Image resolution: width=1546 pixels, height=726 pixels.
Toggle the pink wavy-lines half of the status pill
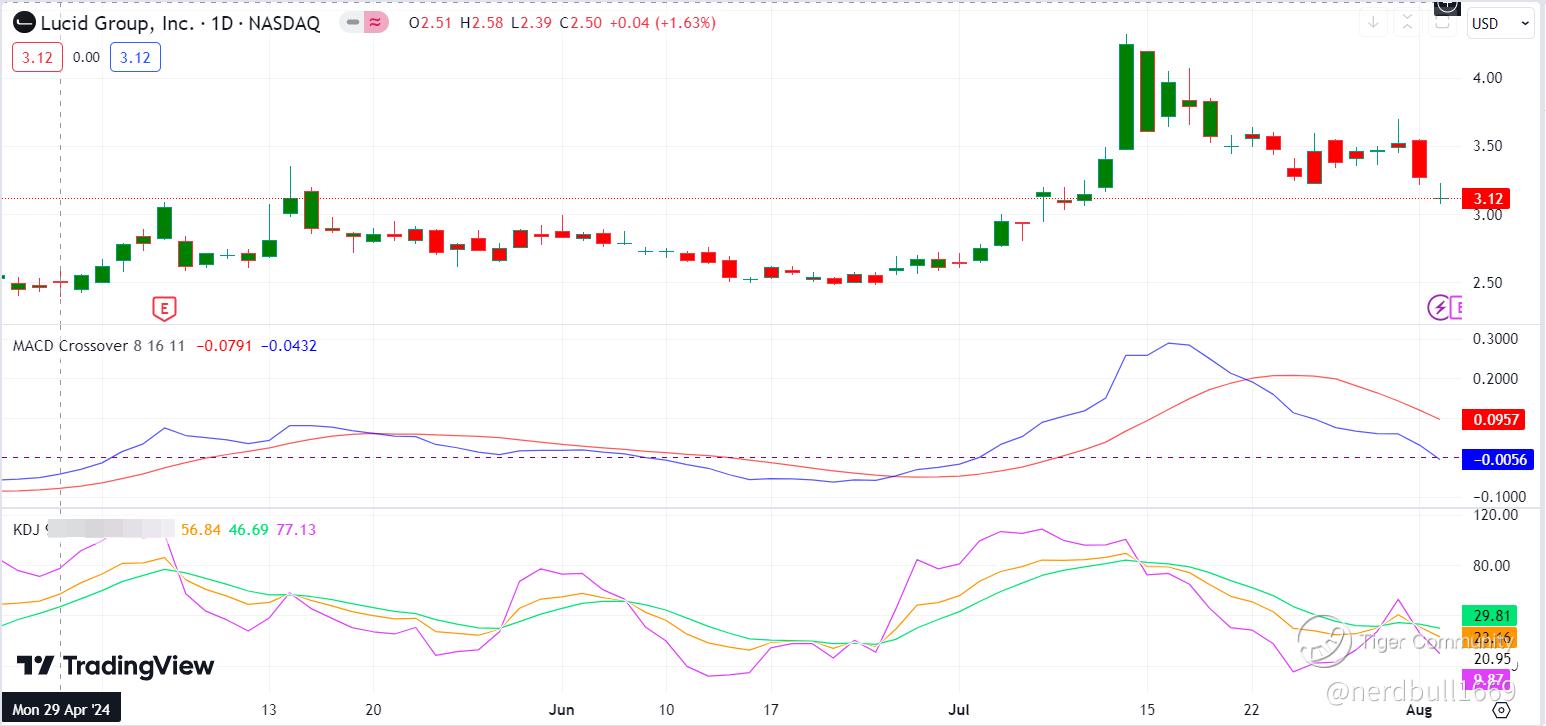[376, 23]
